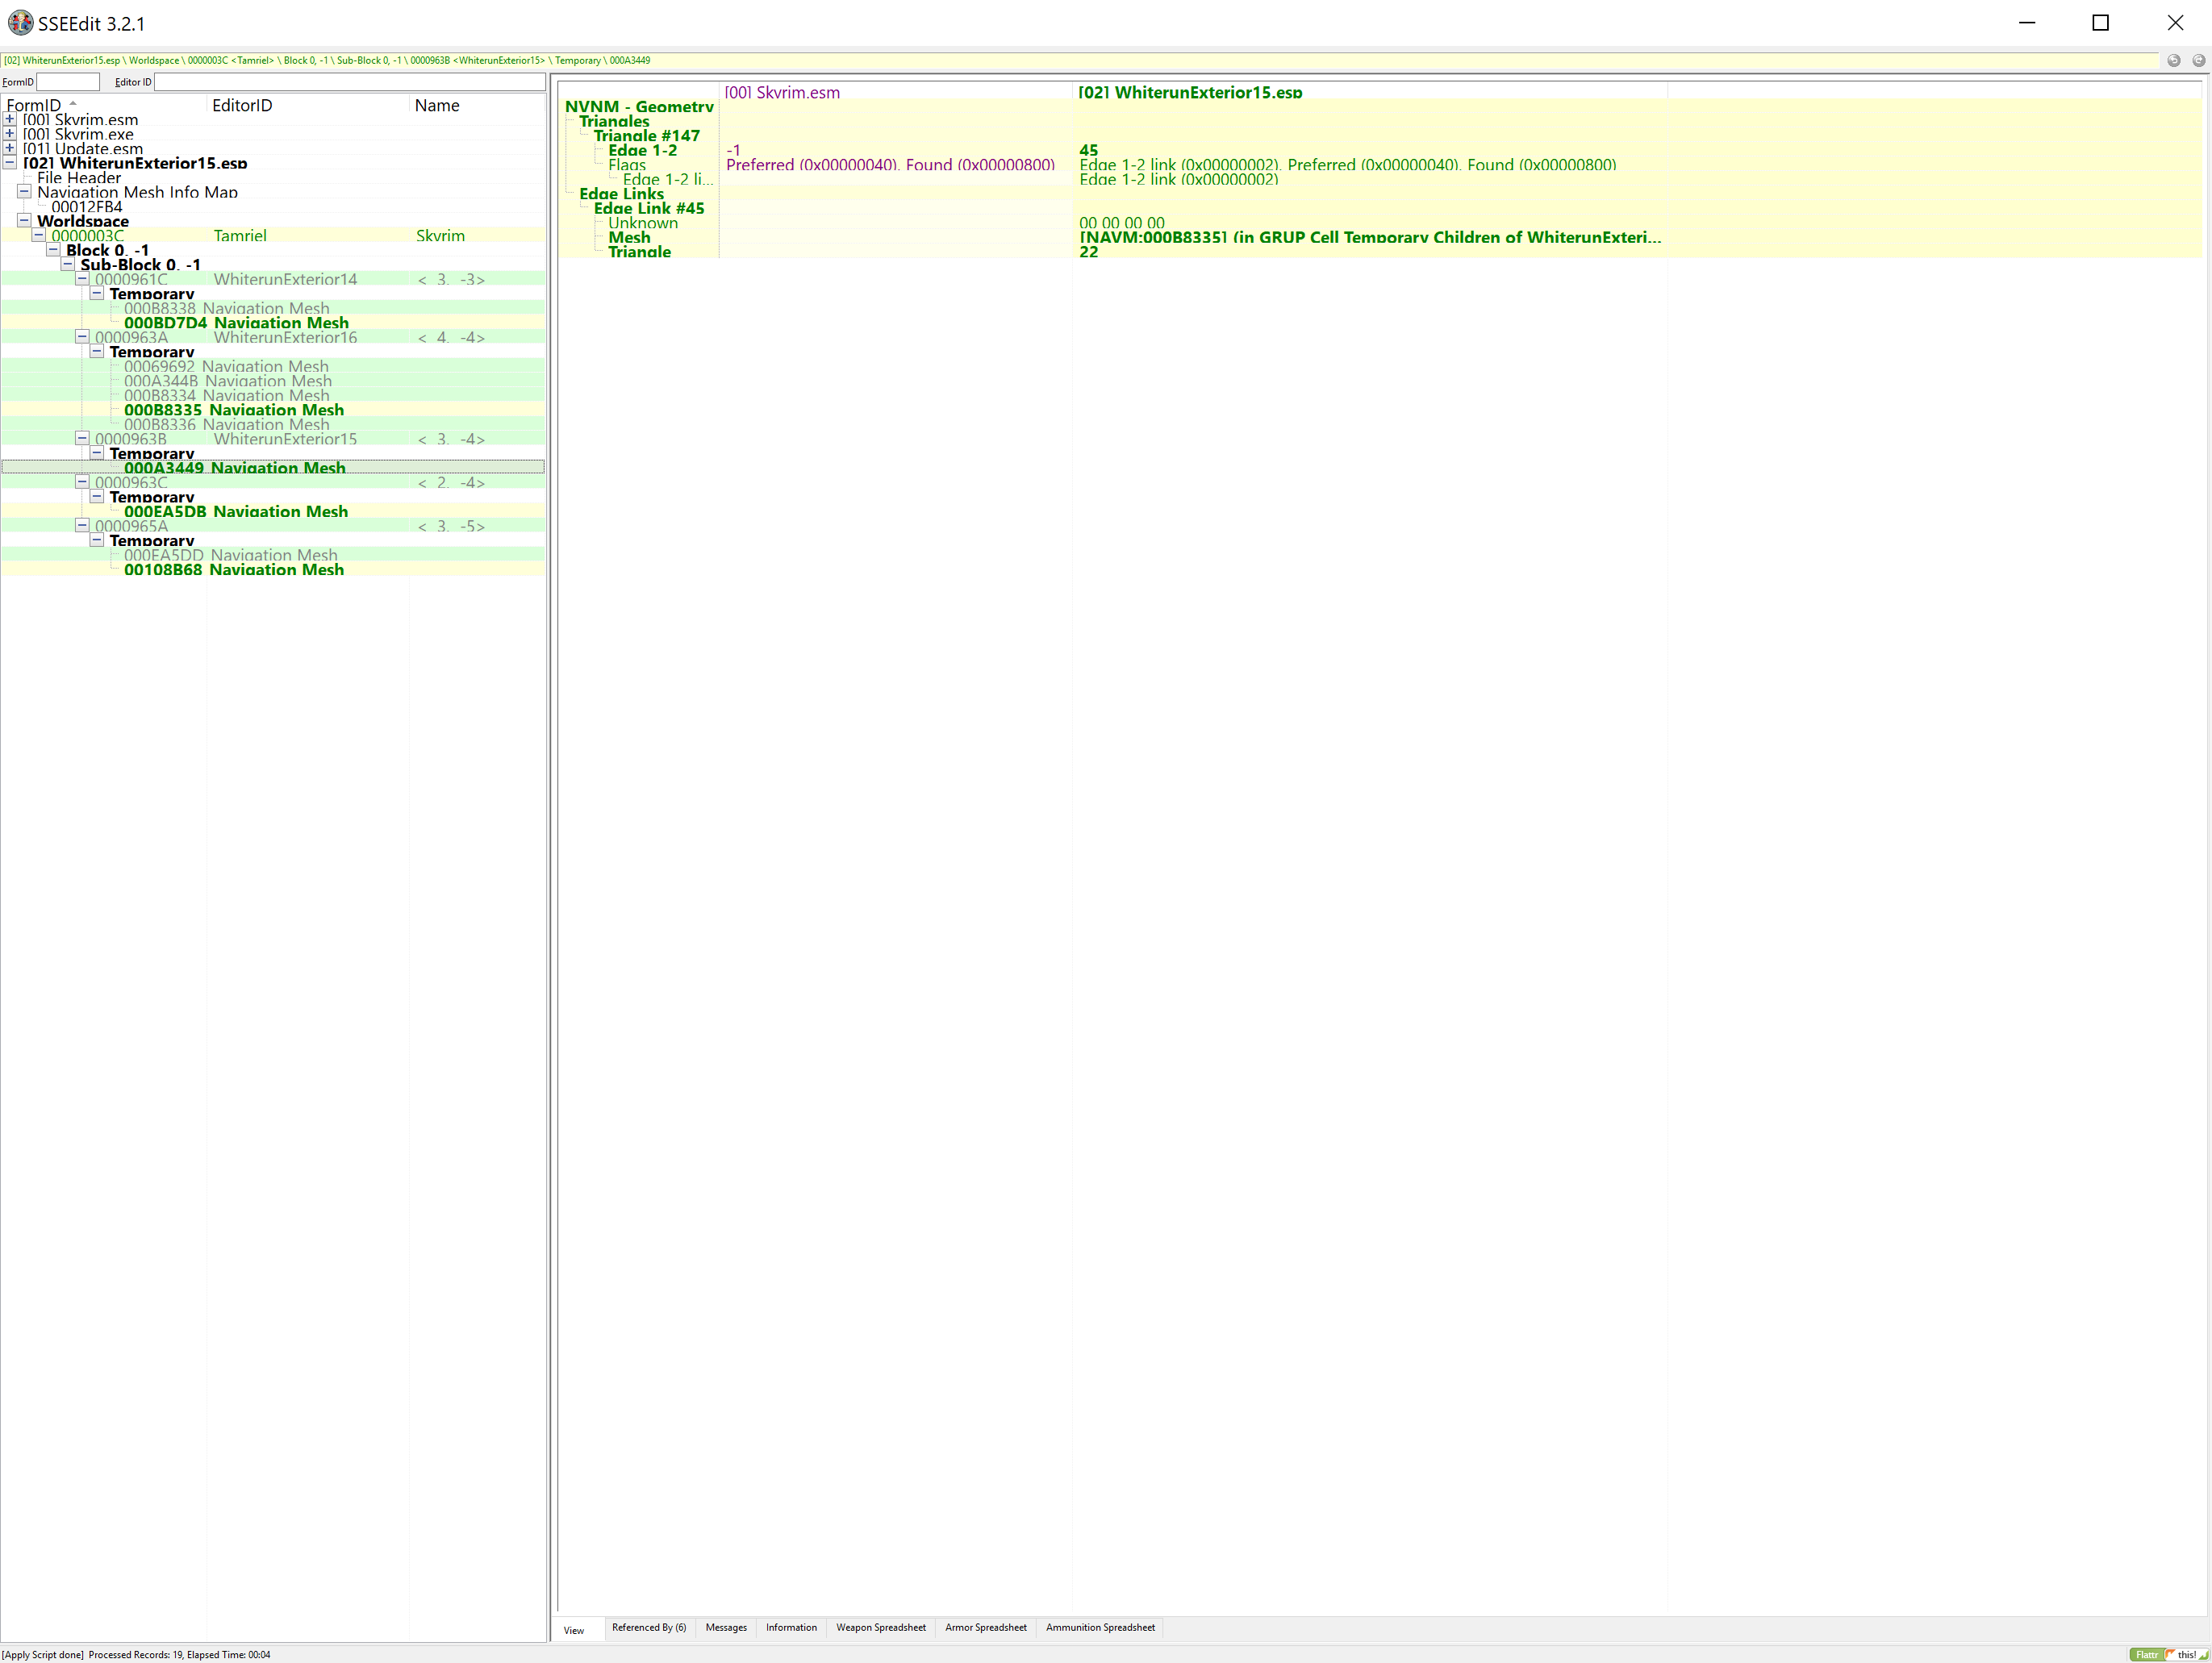2212x1663 pixels.
Task: Collapse the Navigation Mesh Info Map node
Action: click(x=24, y=191)
